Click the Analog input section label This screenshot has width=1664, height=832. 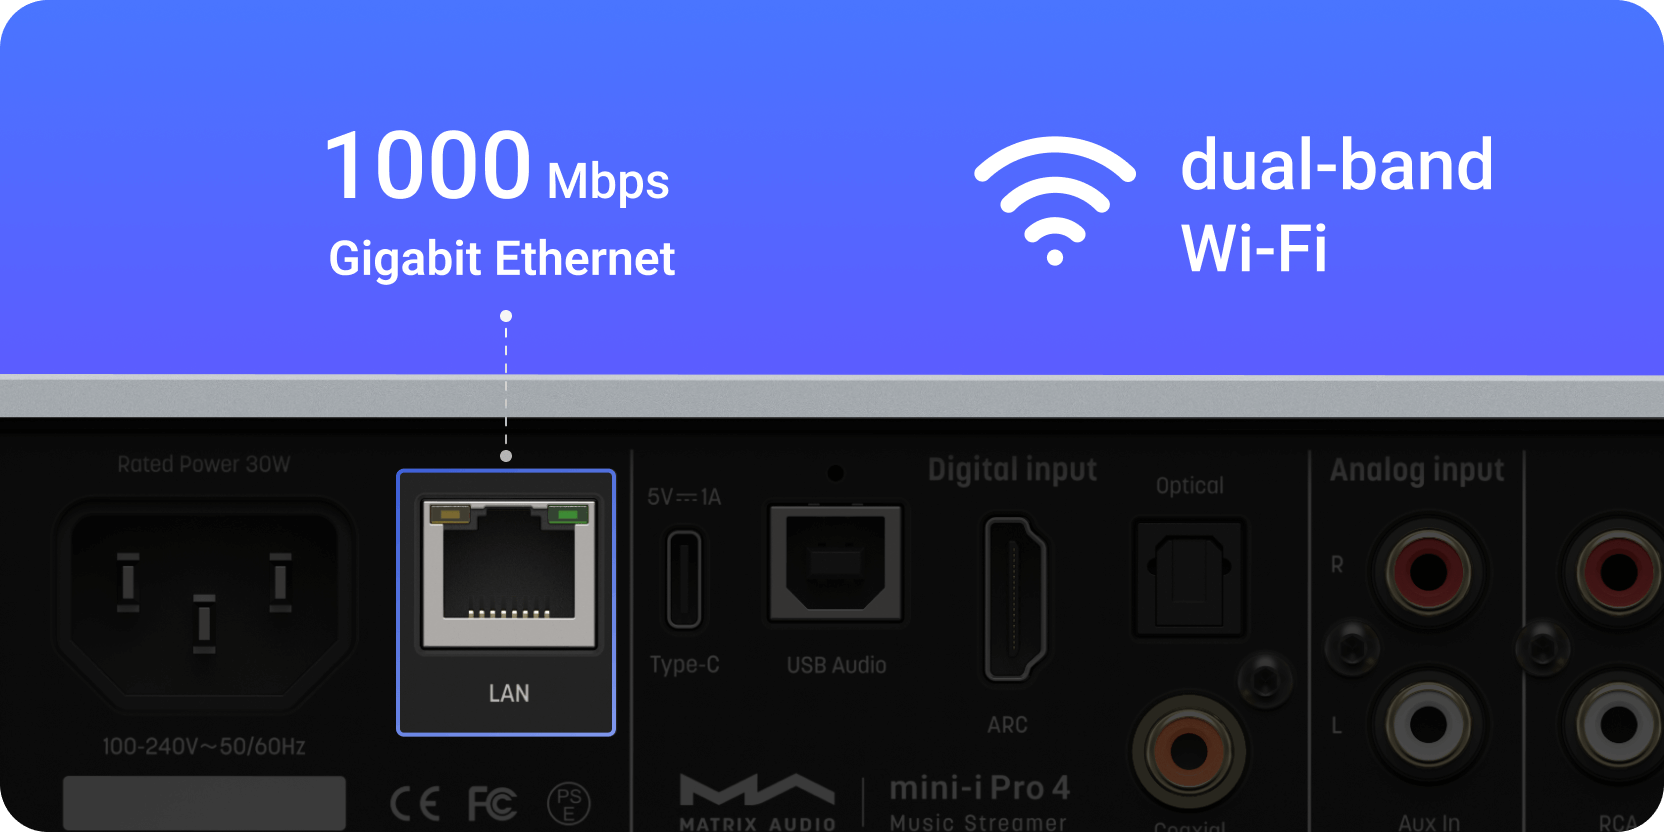coord(1417,470)
